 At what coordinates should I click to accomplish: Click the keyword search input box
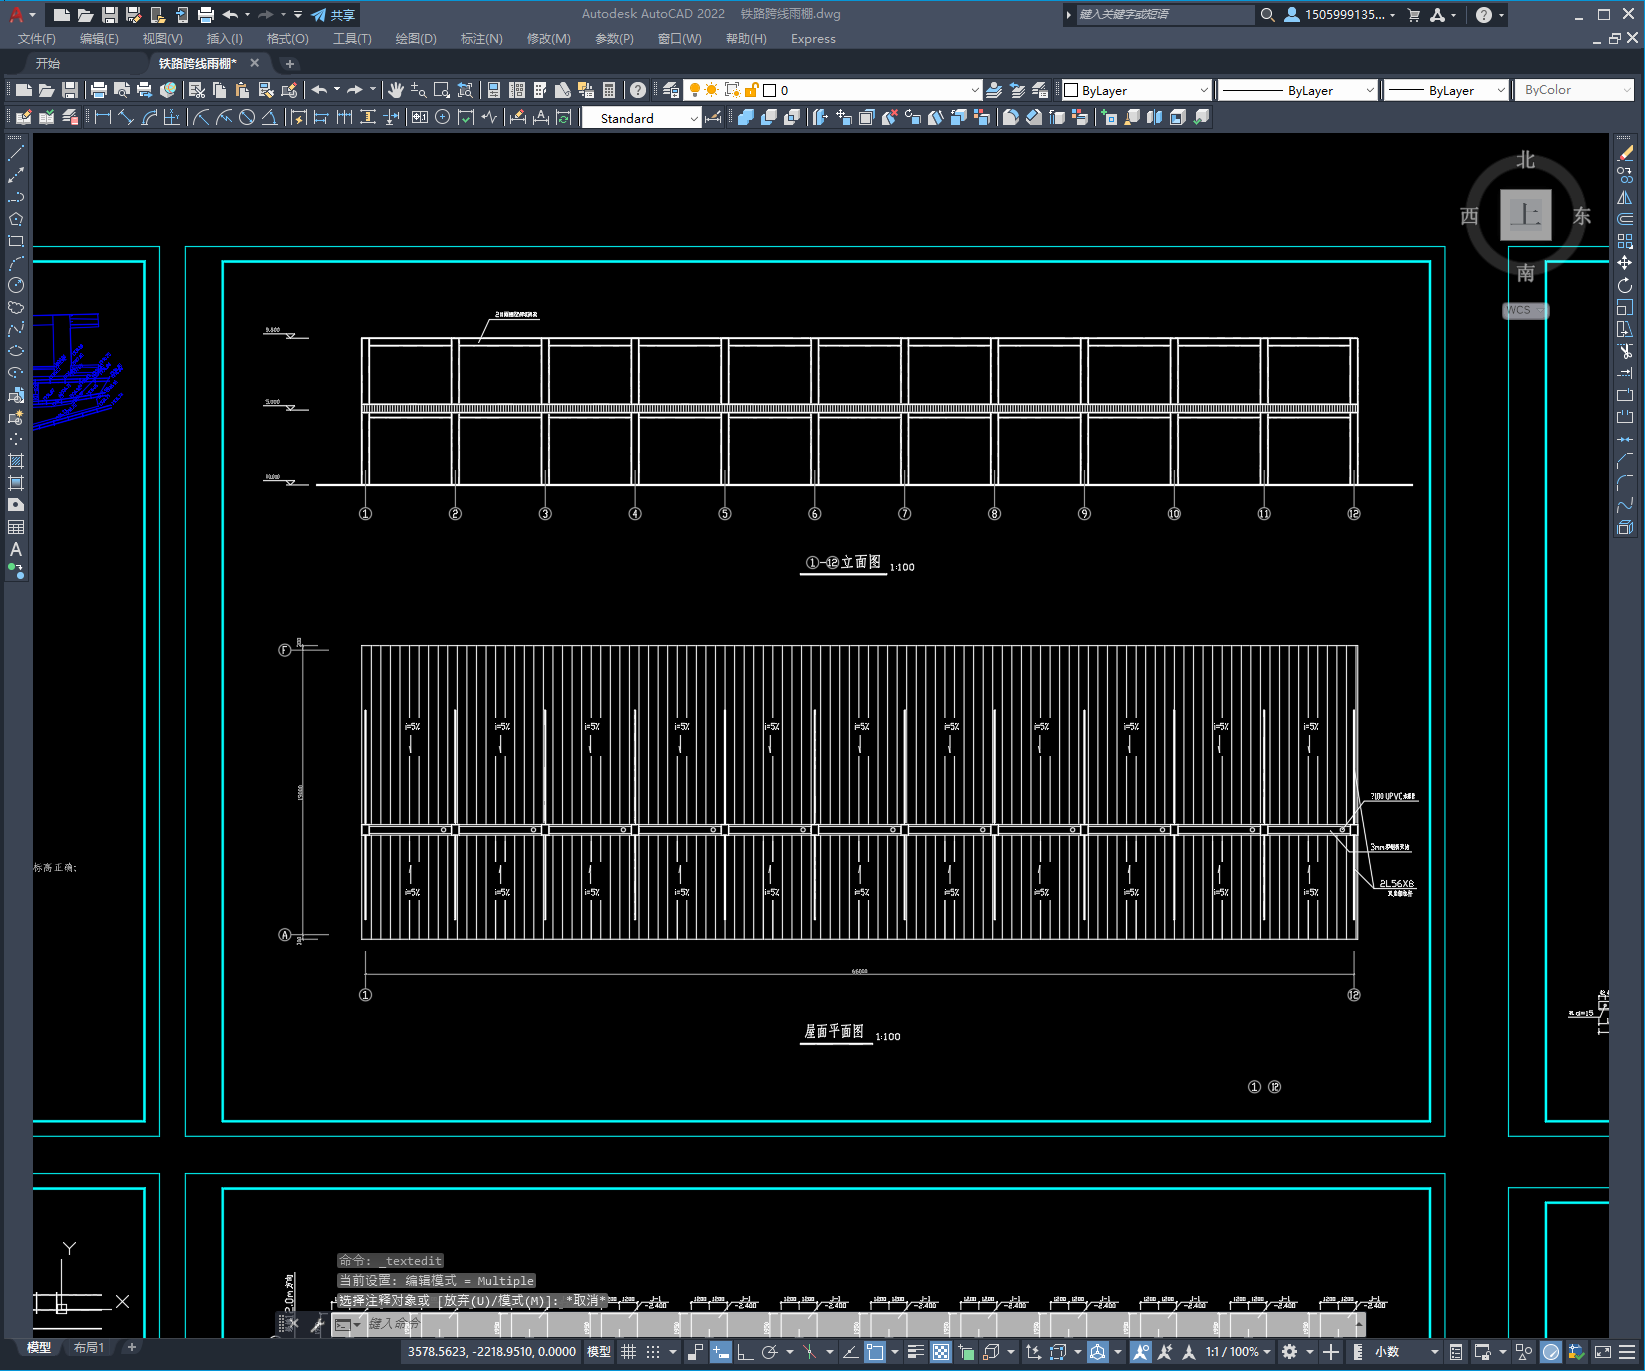pos(1164,15)
